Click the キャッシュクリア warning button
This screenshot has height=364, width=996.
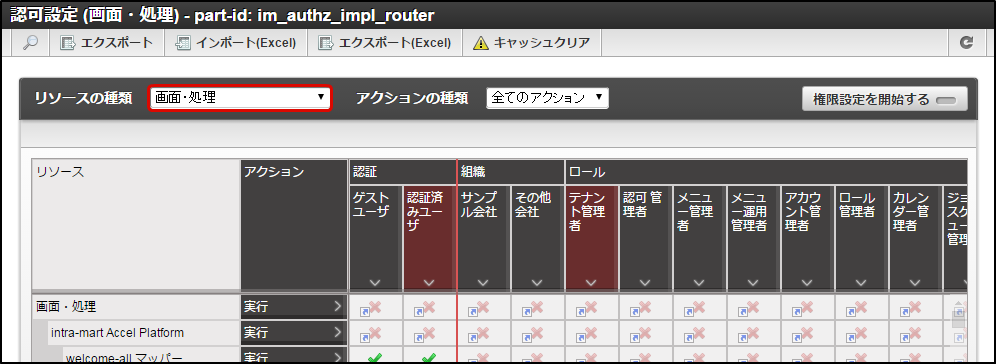(x=532, y=43)
